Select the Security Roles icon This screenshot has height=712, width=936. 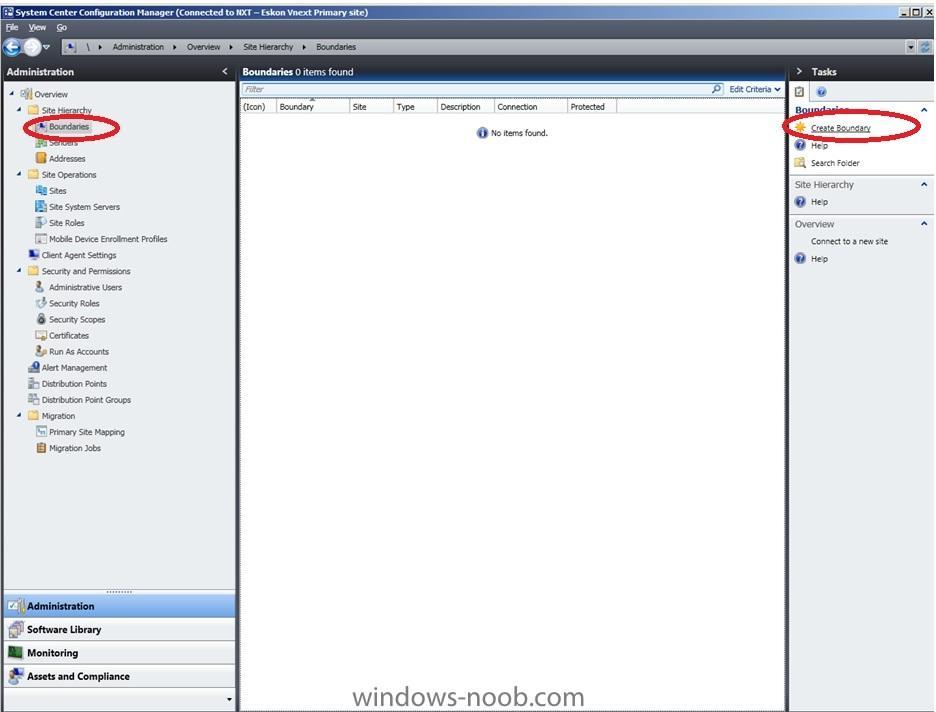click(x=41, y=303)
